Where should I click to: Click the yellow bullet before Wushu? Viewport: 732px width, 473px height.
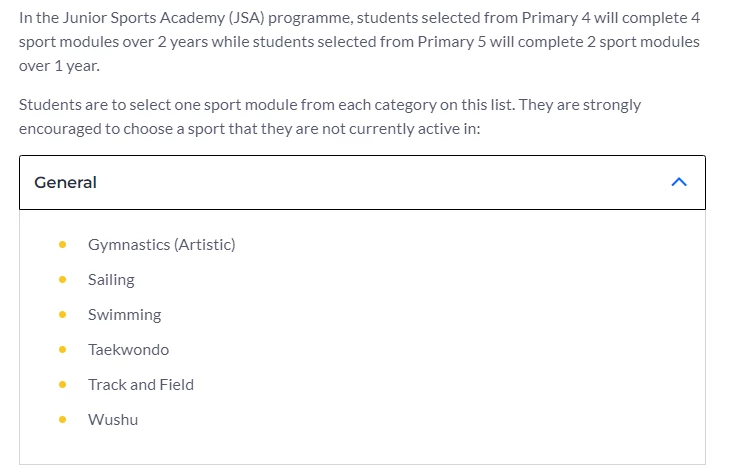[x=63, y=420]
